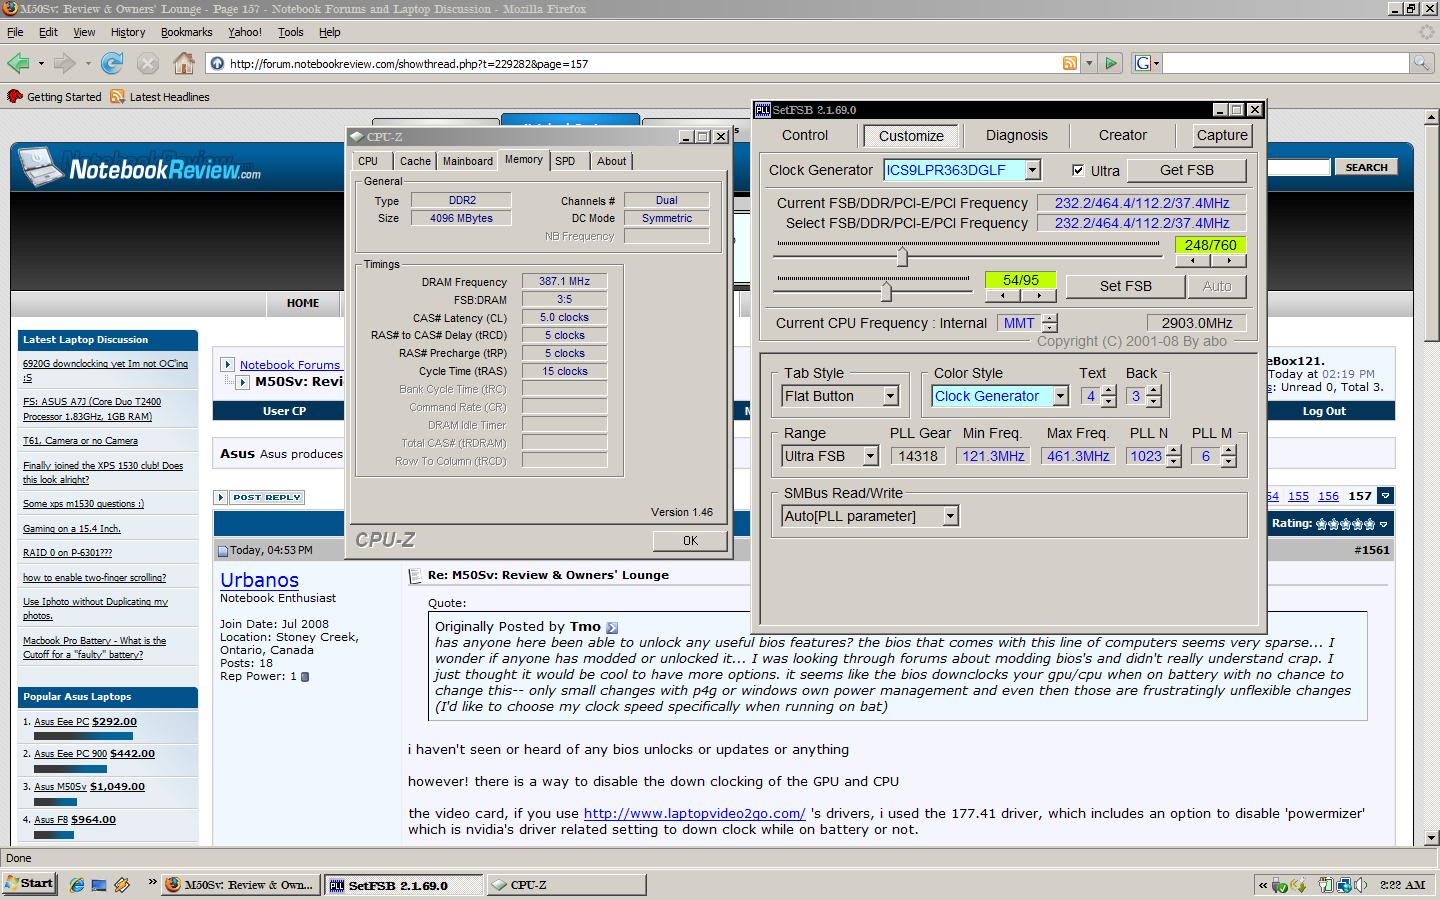Click the upper FSB frequency slider handle
Image resolution: width=1440 pixels, height=900 pixels.
[902, 257]
